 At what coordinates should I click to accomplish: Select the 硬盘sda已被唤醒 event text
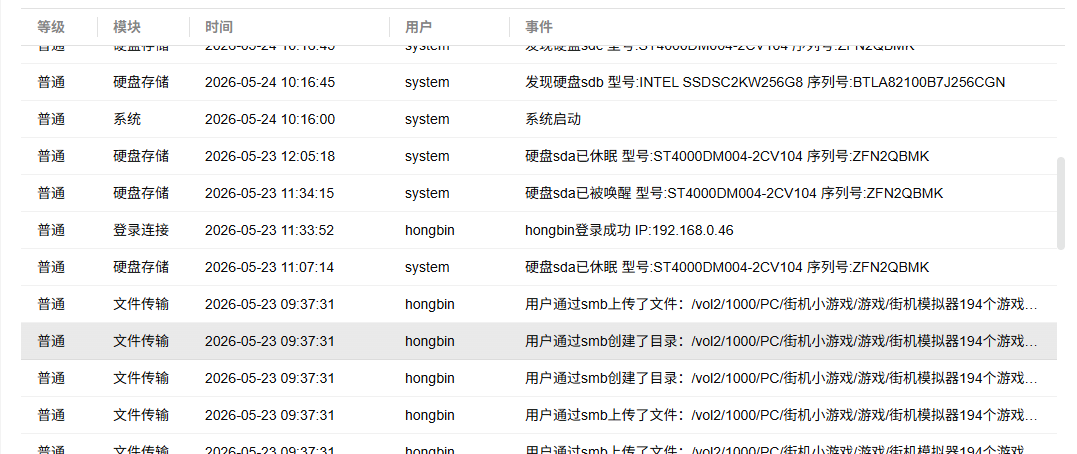734,194
